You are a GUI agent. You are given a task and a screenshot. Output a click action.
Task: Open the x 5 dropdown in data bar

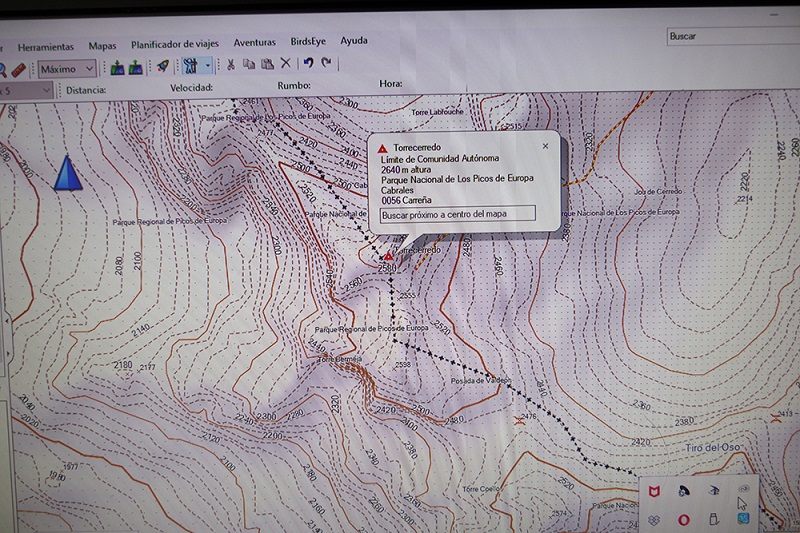(26, 91)
